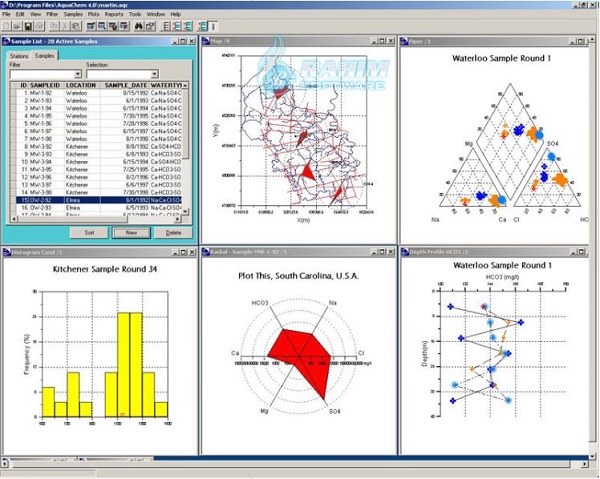This screenshot has height=479, width=600.
Task: Click the sample window icon with red X
Action: [124, 26]
